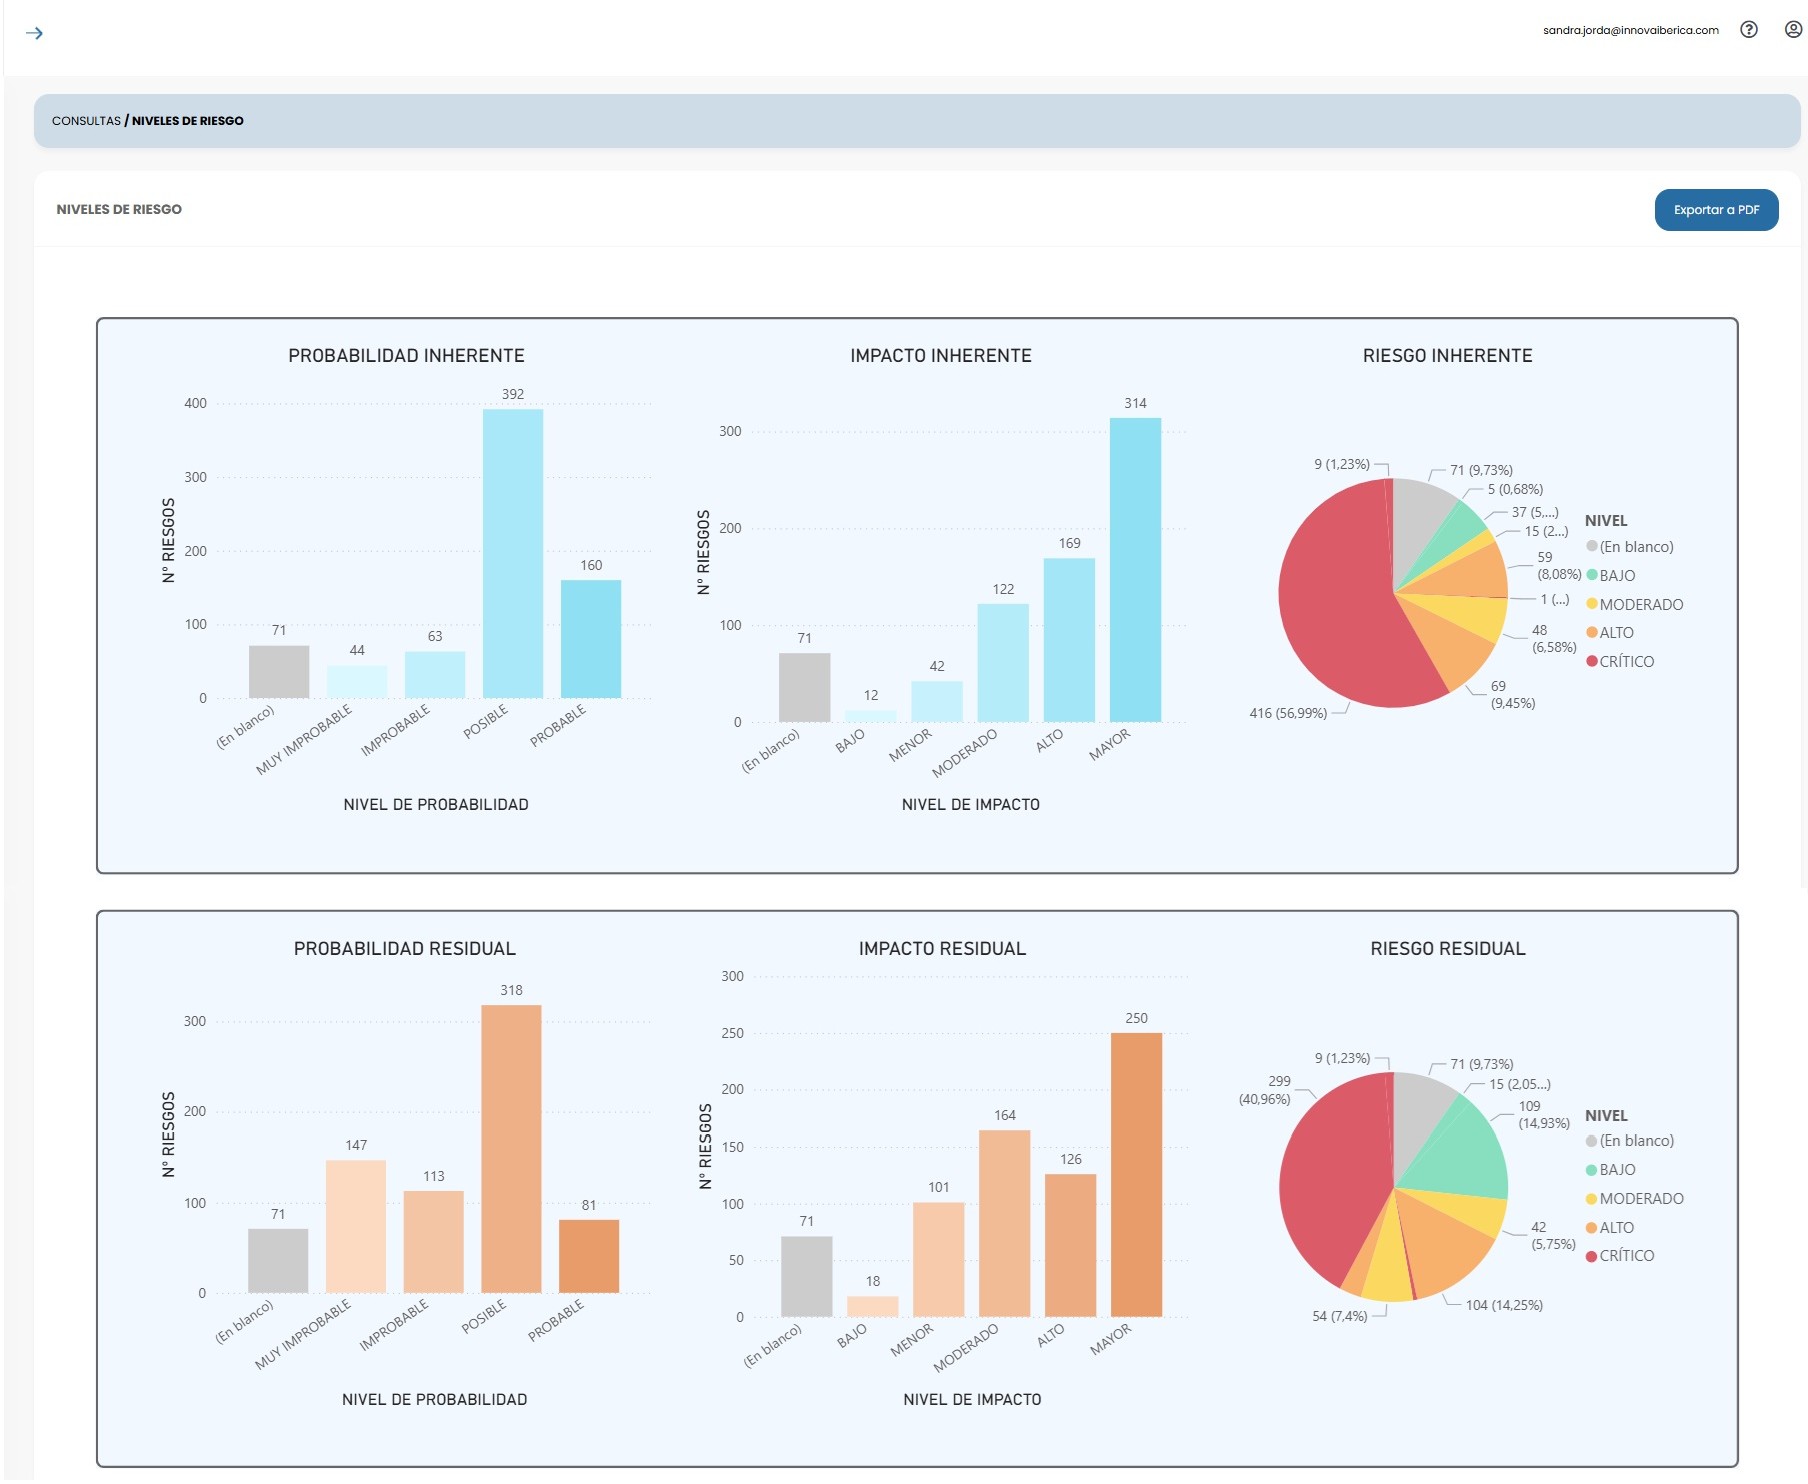Click BAJO green swatch in Riesgo Inherente legend
This screenshot has width=1808, height=1484.
pos(1591,575)
